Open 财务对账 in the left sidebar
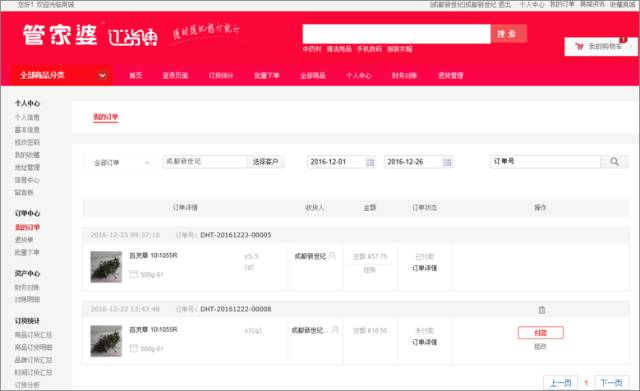The image size is (640, 391). (27, 287)
